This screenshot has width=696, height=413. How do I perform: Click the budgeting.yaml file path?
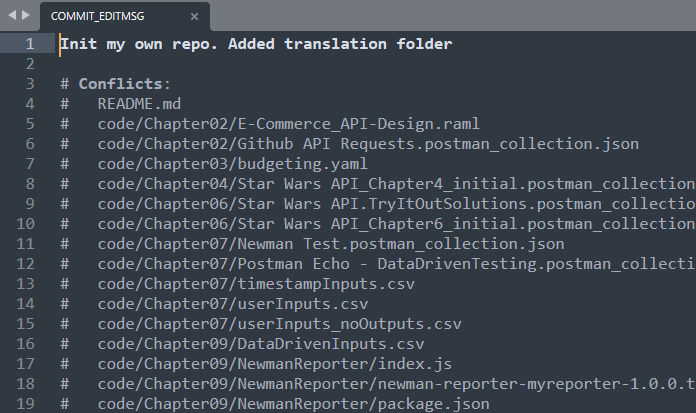coord(232,164)
